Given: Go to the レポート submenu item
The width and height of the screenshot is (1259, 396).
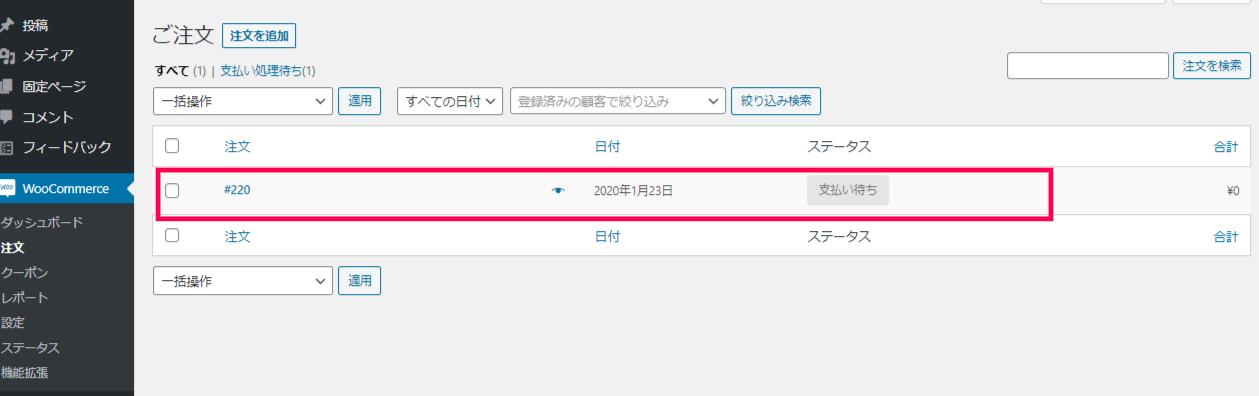Looking at the screenshot, I should tap(25, 297).
